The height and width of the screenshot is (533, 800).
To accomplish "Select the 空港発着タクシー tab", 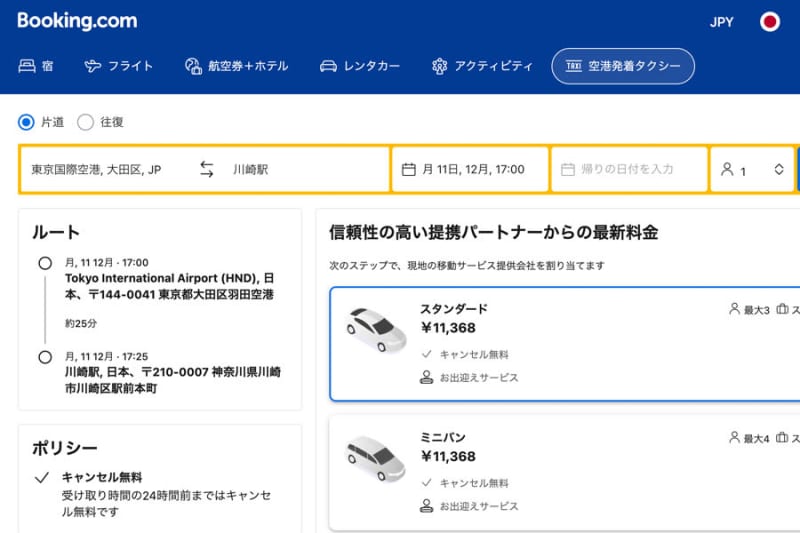I will click(622, 66).
